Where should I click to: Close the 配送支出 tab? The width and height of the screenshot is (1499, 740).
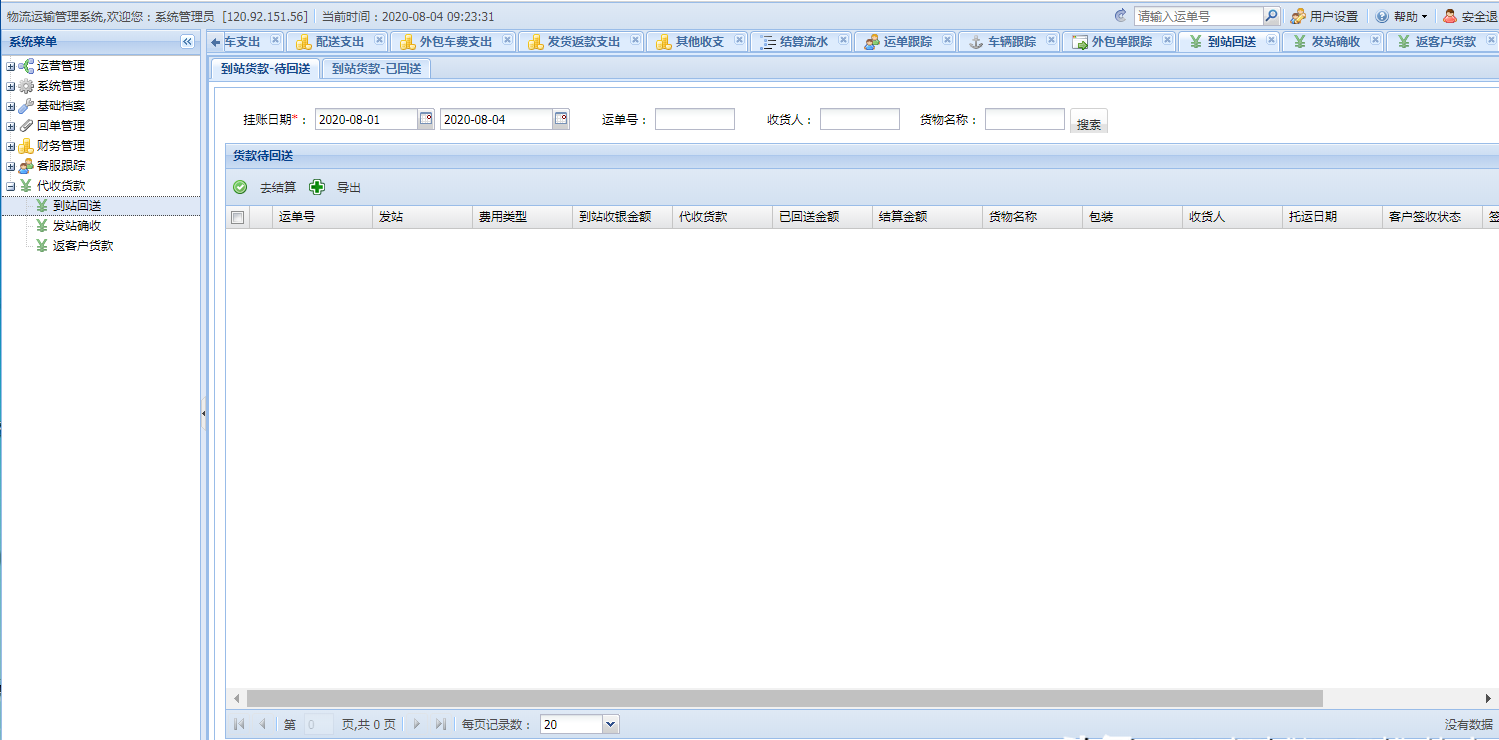(x=379, y=40)
